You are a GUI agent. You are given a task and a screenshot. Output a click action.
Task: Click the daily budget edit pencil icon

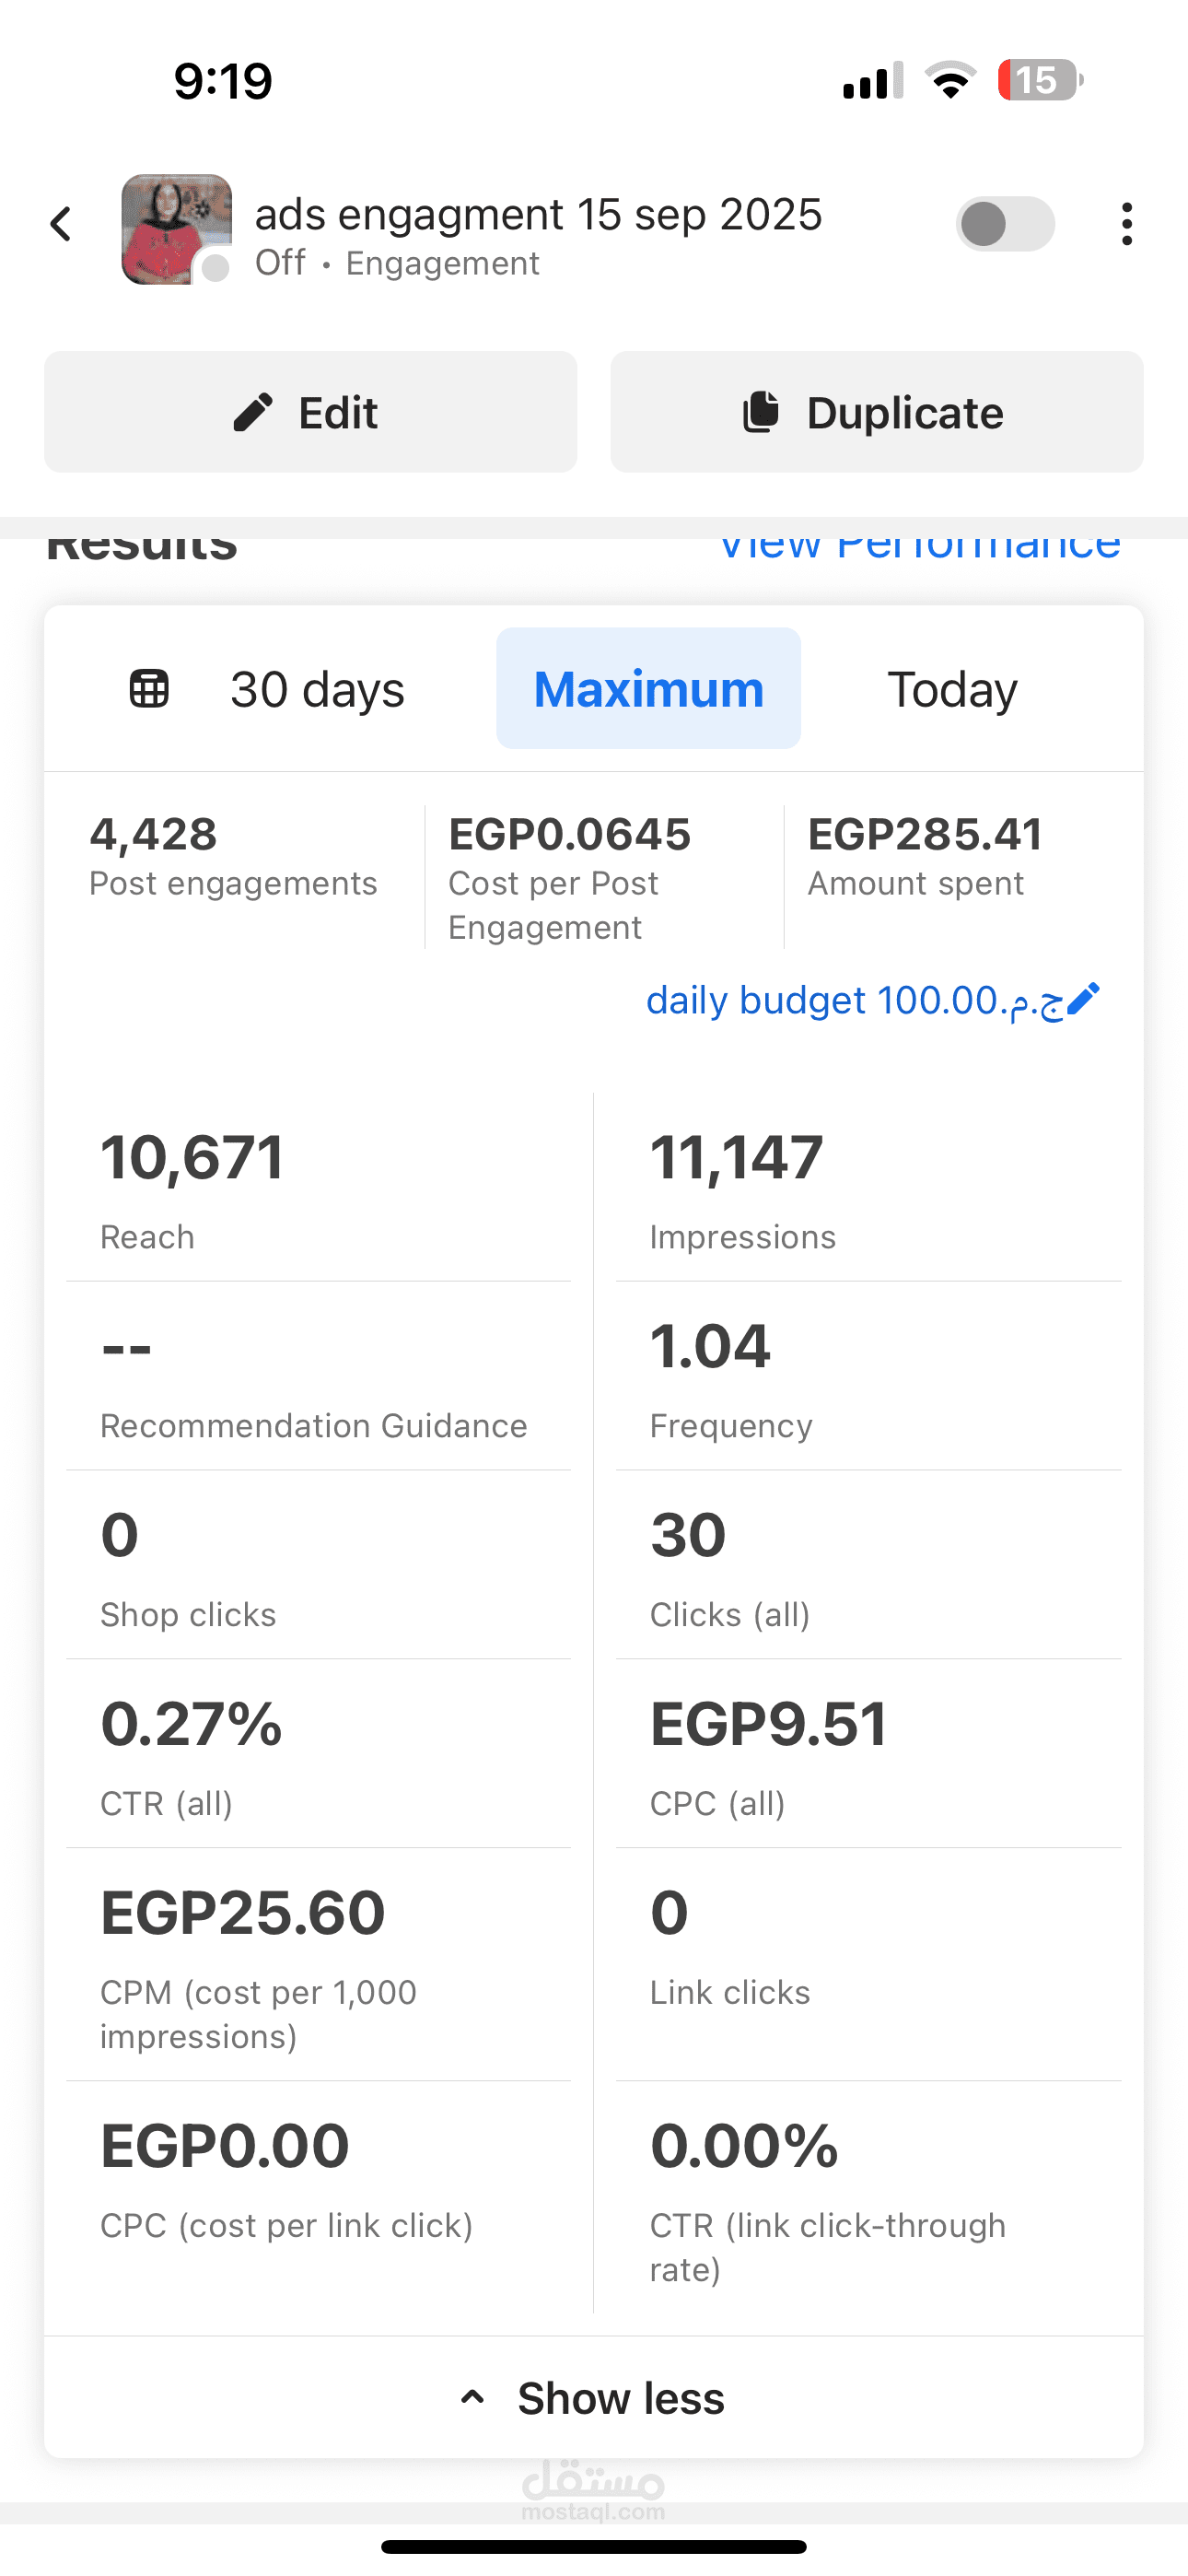1084,999
